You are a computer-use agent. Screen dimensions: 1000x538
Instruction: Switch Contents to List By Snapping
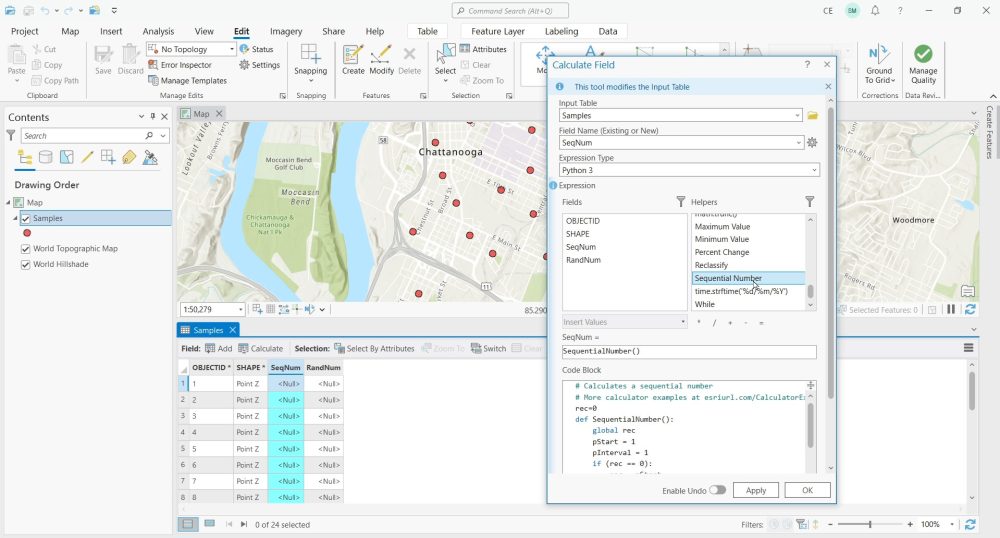click(x=108, y=157)
